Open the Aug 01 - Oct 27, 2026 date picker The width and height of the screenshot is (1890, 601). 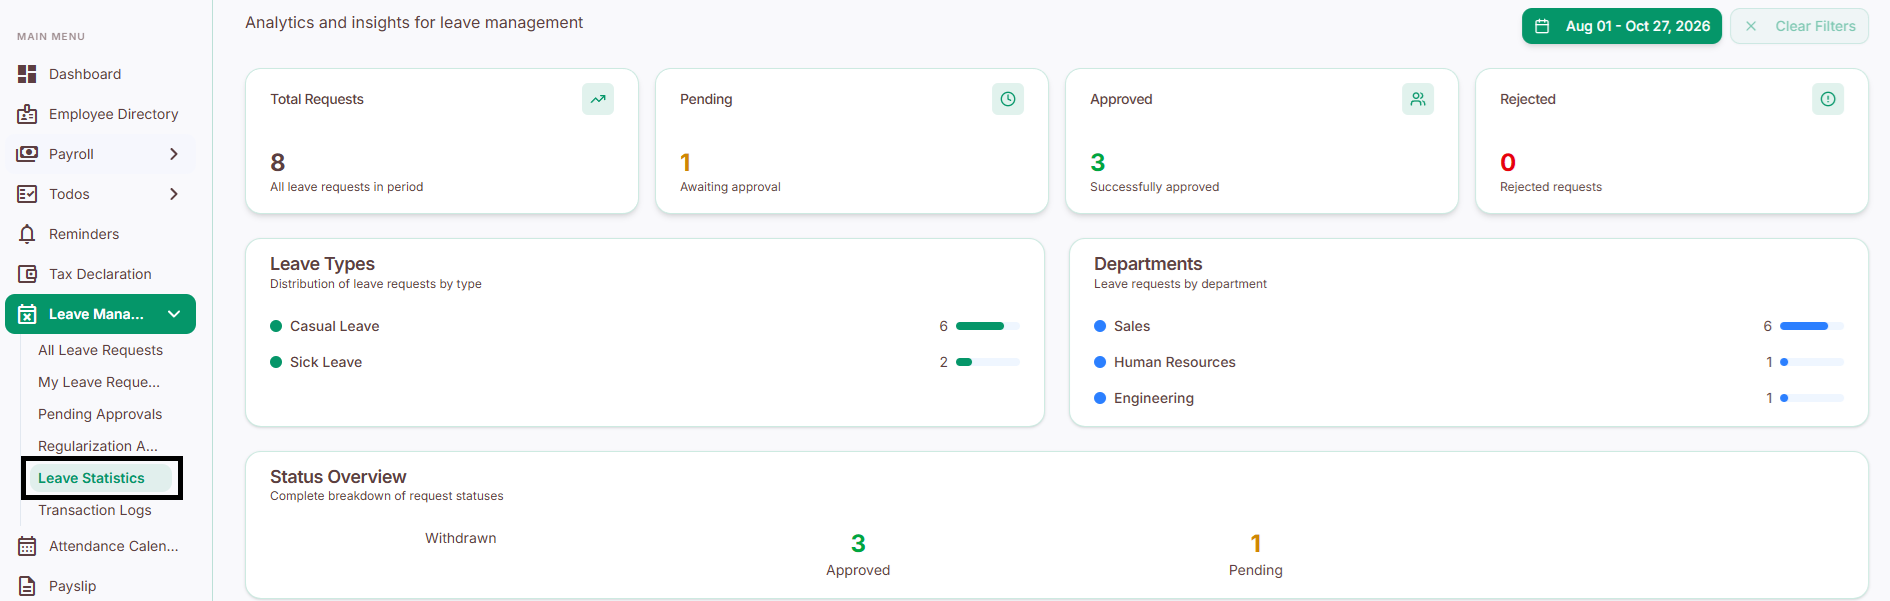click(1622, 26)
